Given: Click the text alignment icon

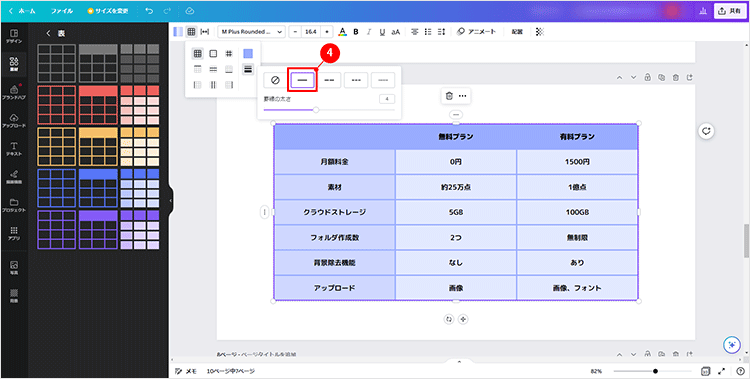Looking at the screenshot, I should [x=415, y=32].
